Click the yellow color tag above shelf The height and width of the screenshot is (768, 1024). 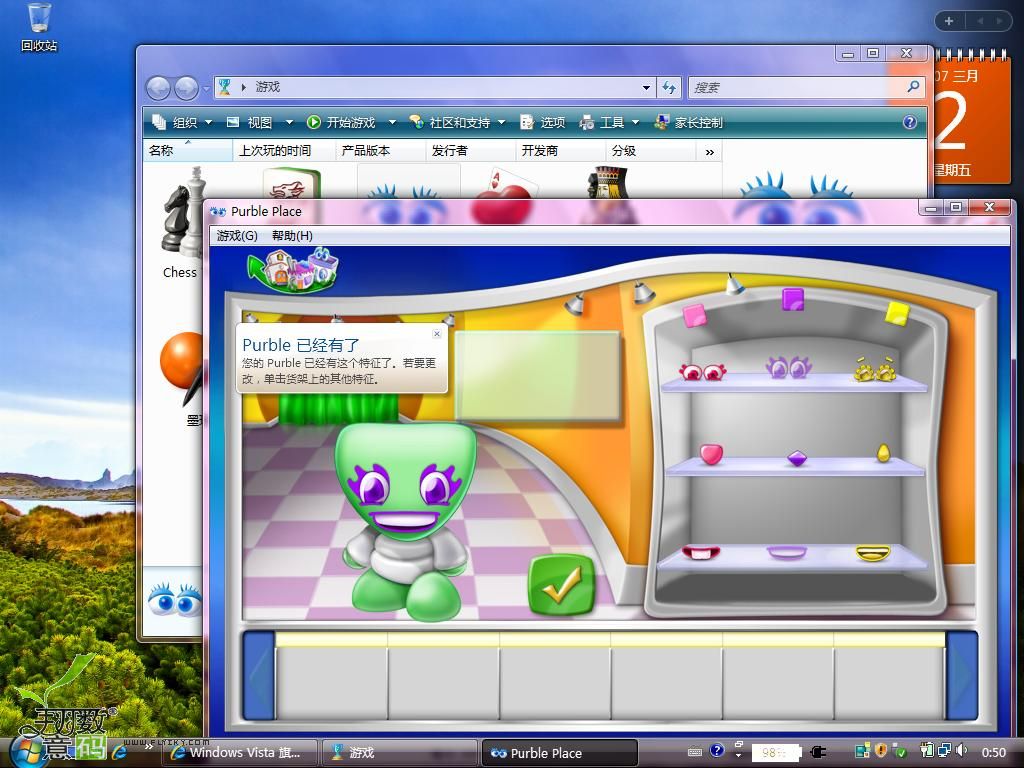point(897,313)
